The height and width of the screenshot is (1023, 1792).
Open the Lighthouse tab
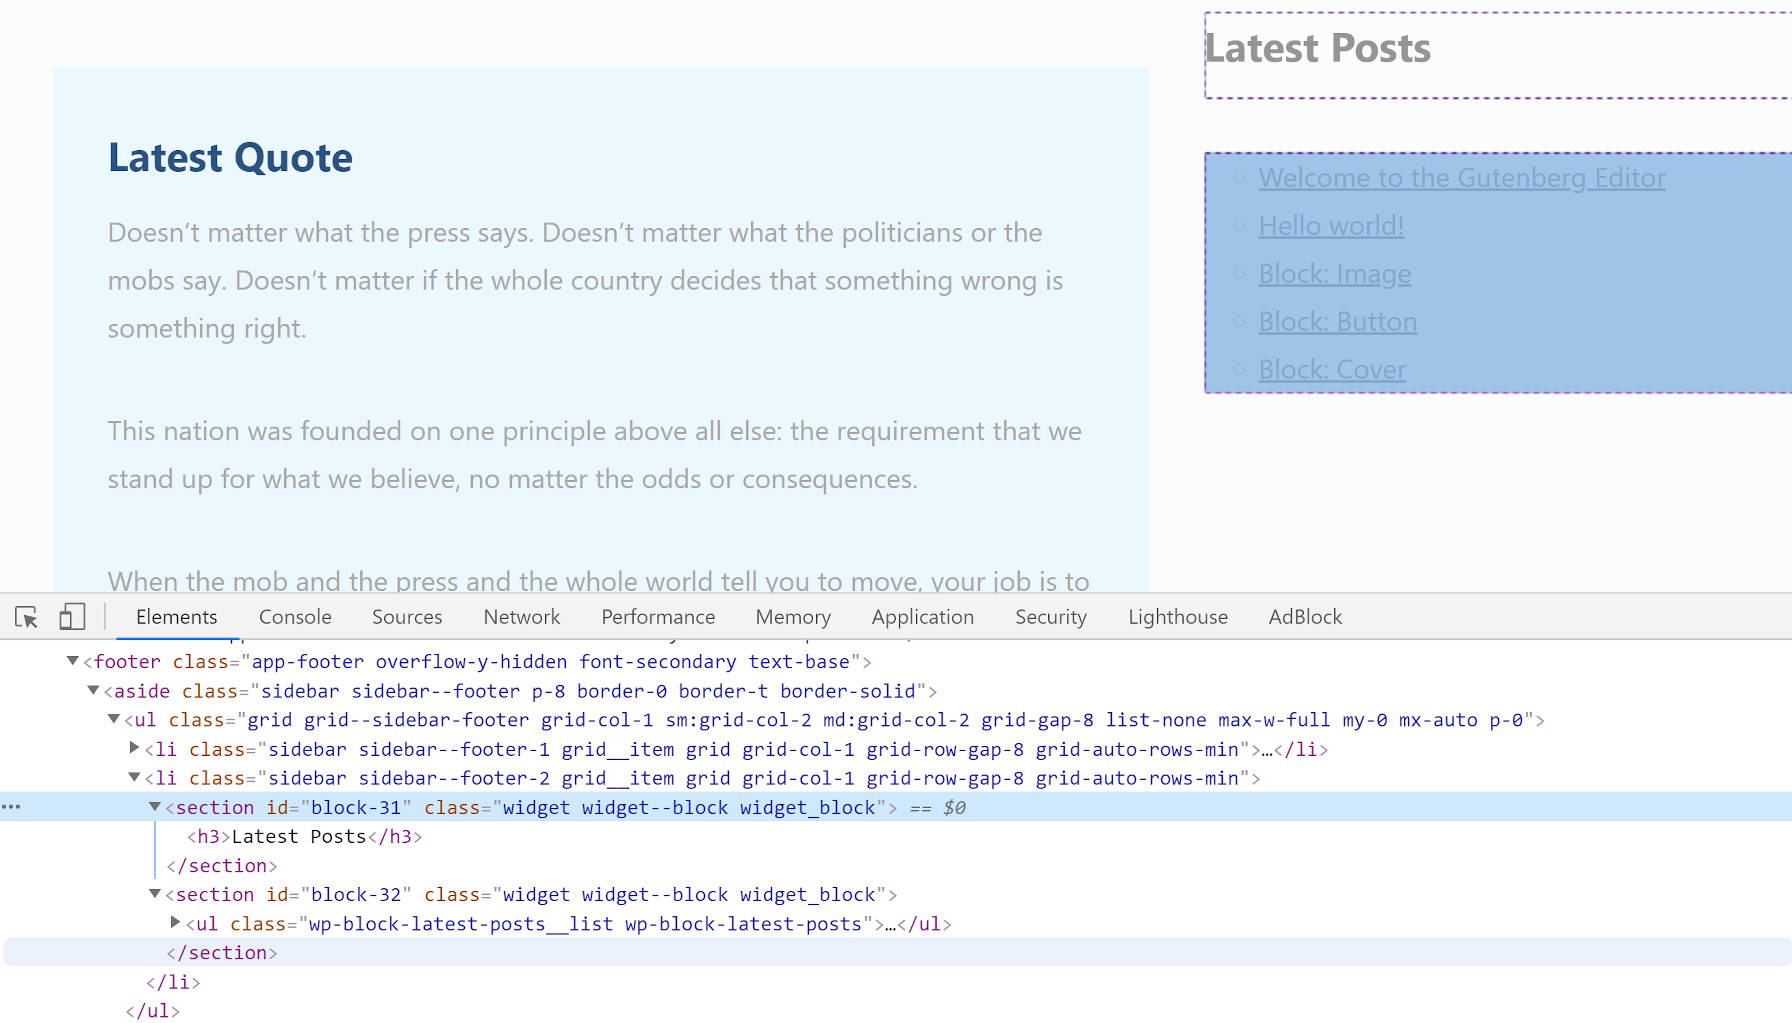[x=1177, y=617]
